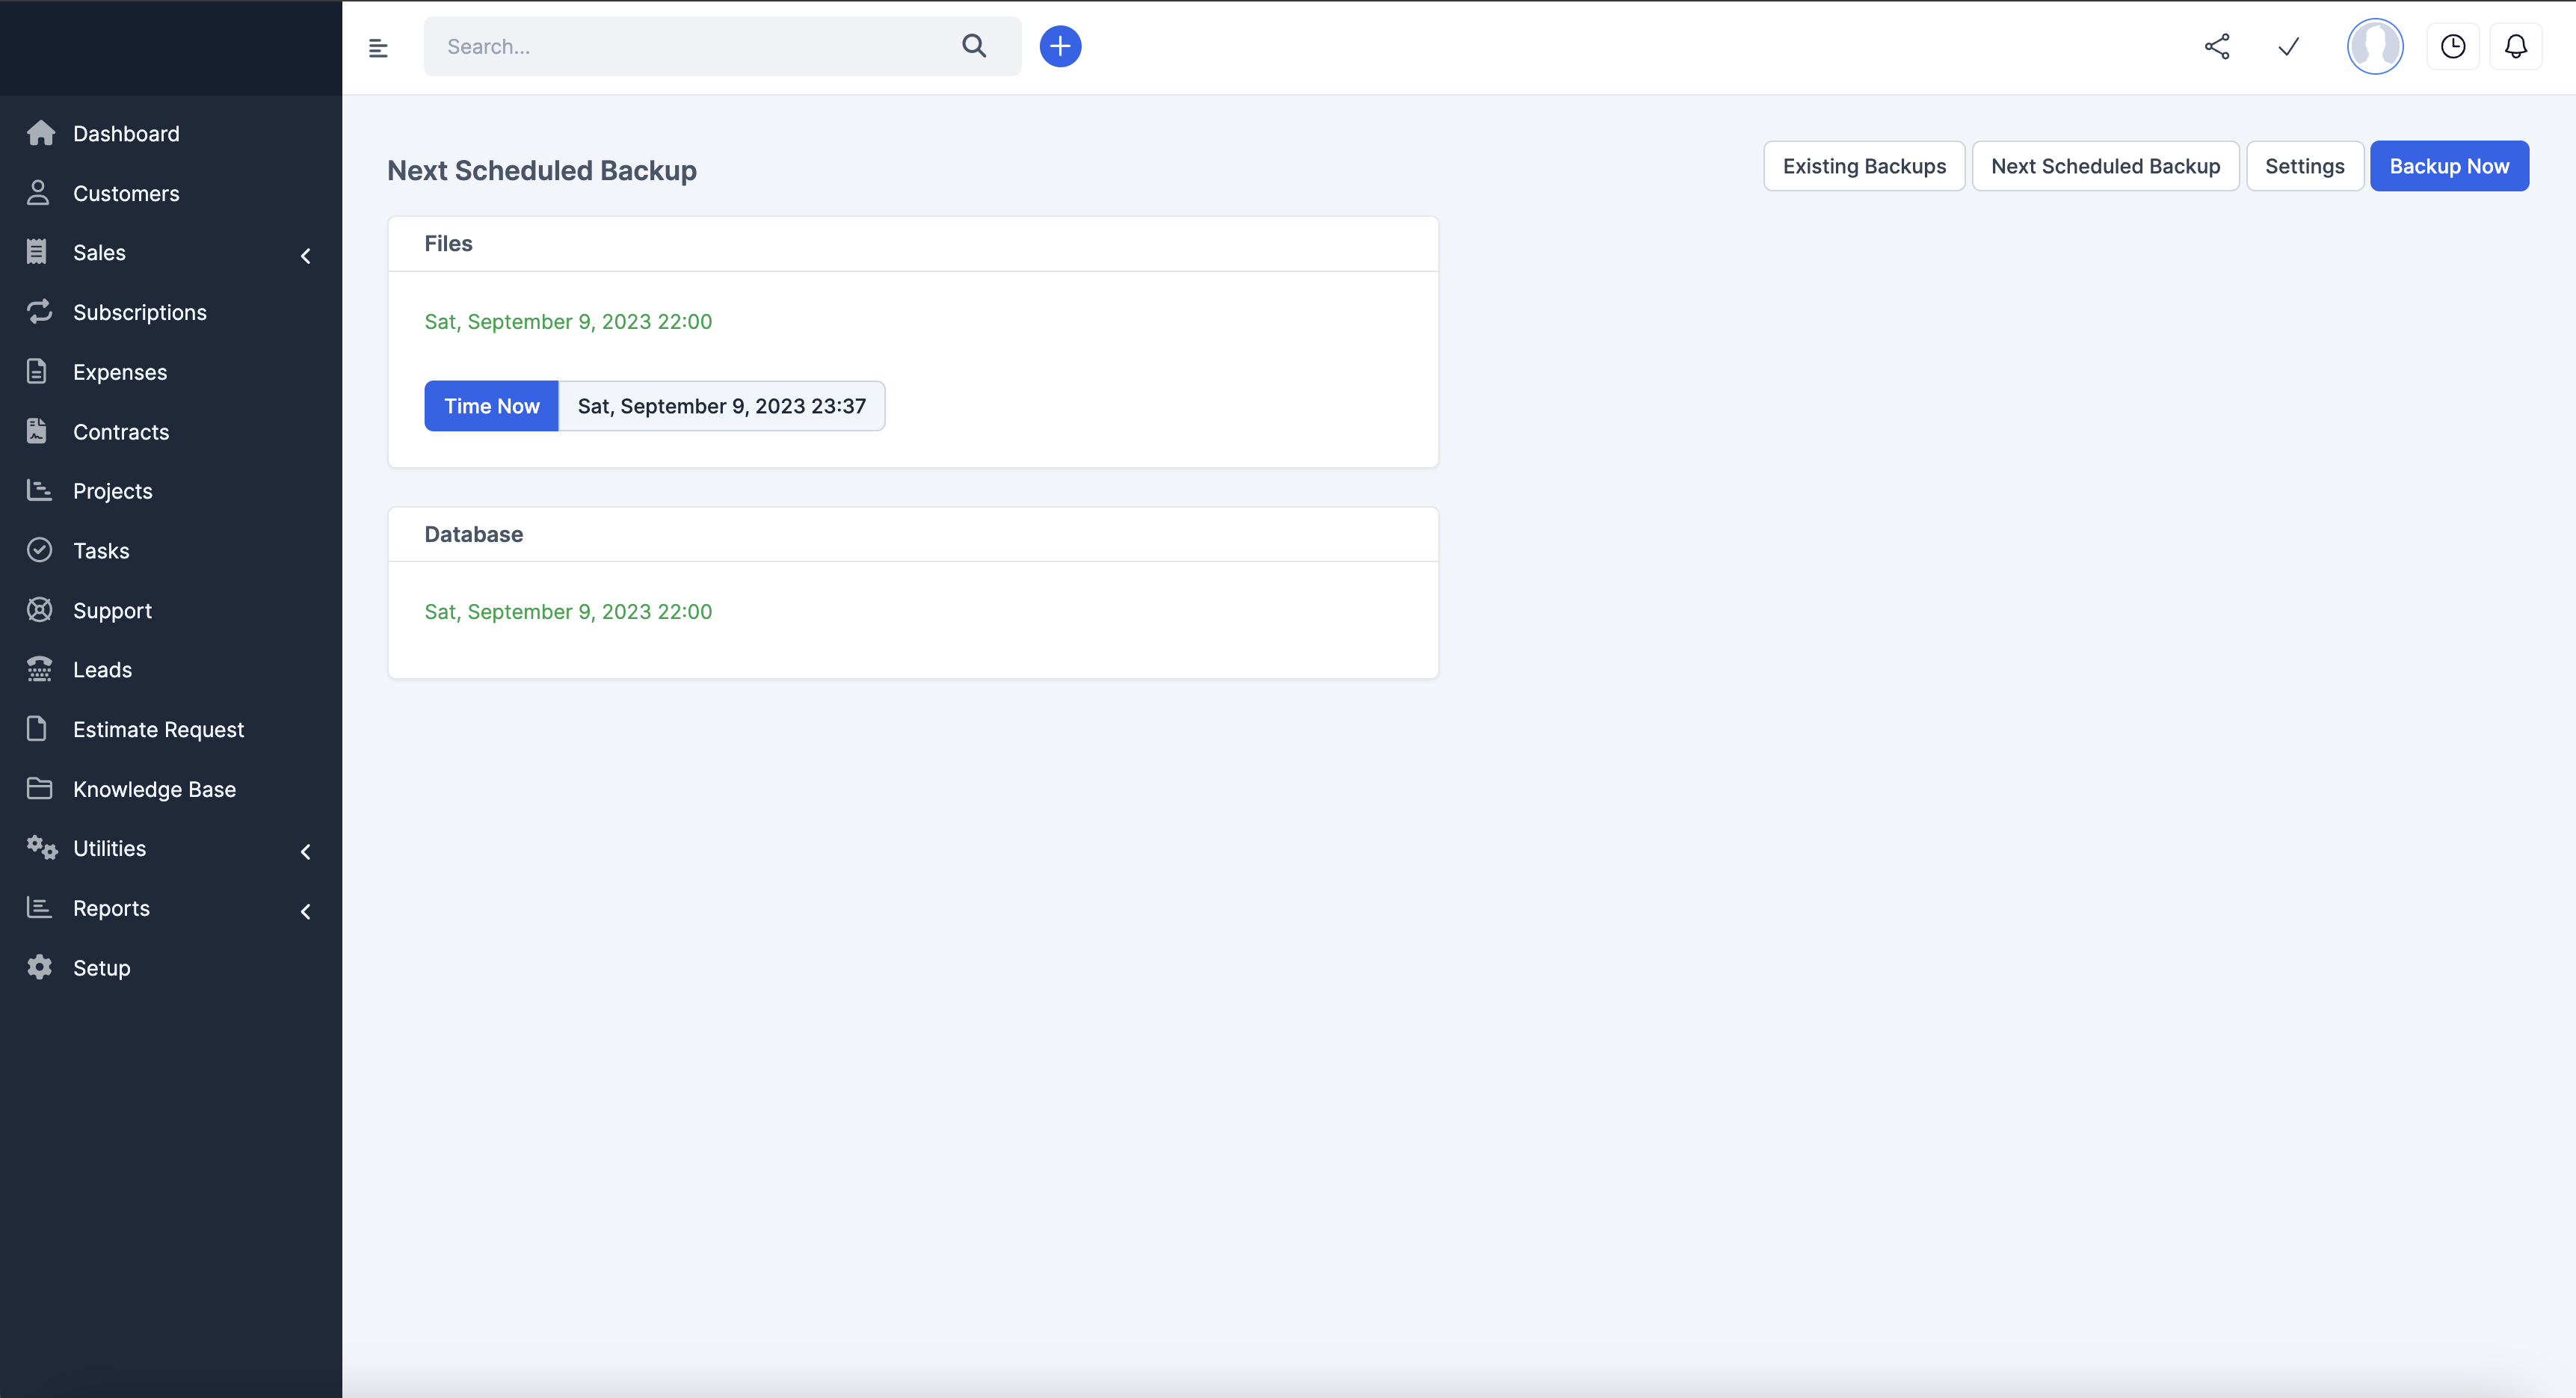The image size is (2576, 1398).
Task: Click the Support lifebuoy icon
Action: click(39, 609)
